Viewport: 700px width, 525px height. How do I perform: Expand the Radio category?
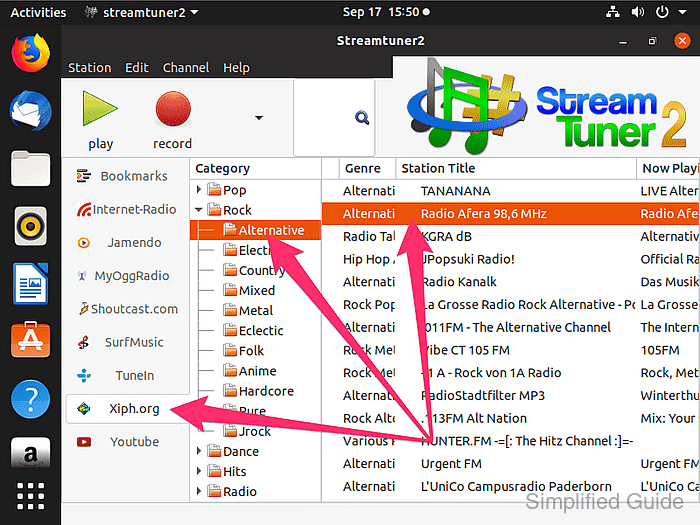(199, 491)
